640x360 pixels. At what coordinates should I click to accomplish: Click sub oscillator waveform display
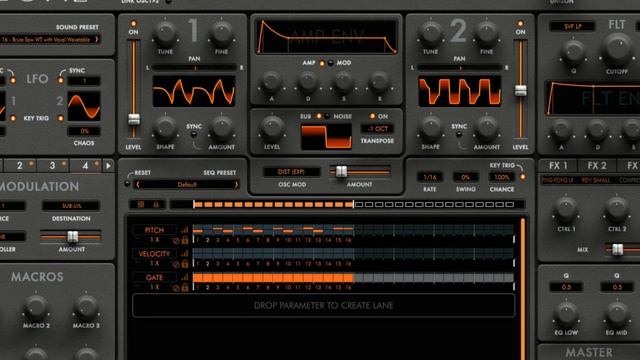pyautogui.click(x=326, y=137)
